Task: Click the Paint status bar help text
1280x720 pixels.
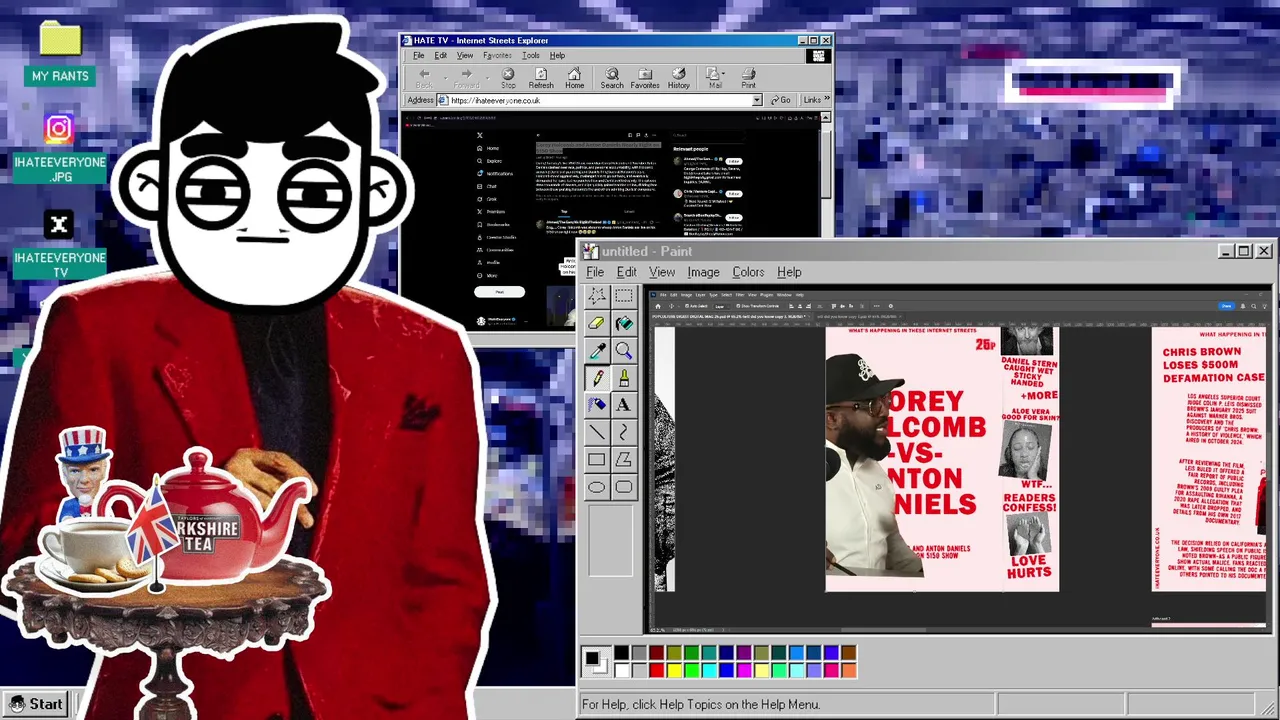Action: [x=701, y=705]
